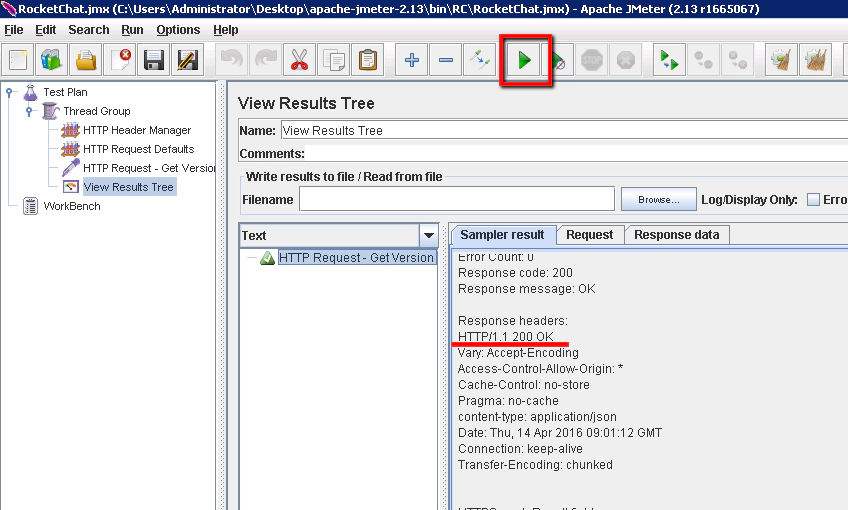Click 'content-type: application/json' line
This screenshot has height=510, width=848.
coord(537,416)
